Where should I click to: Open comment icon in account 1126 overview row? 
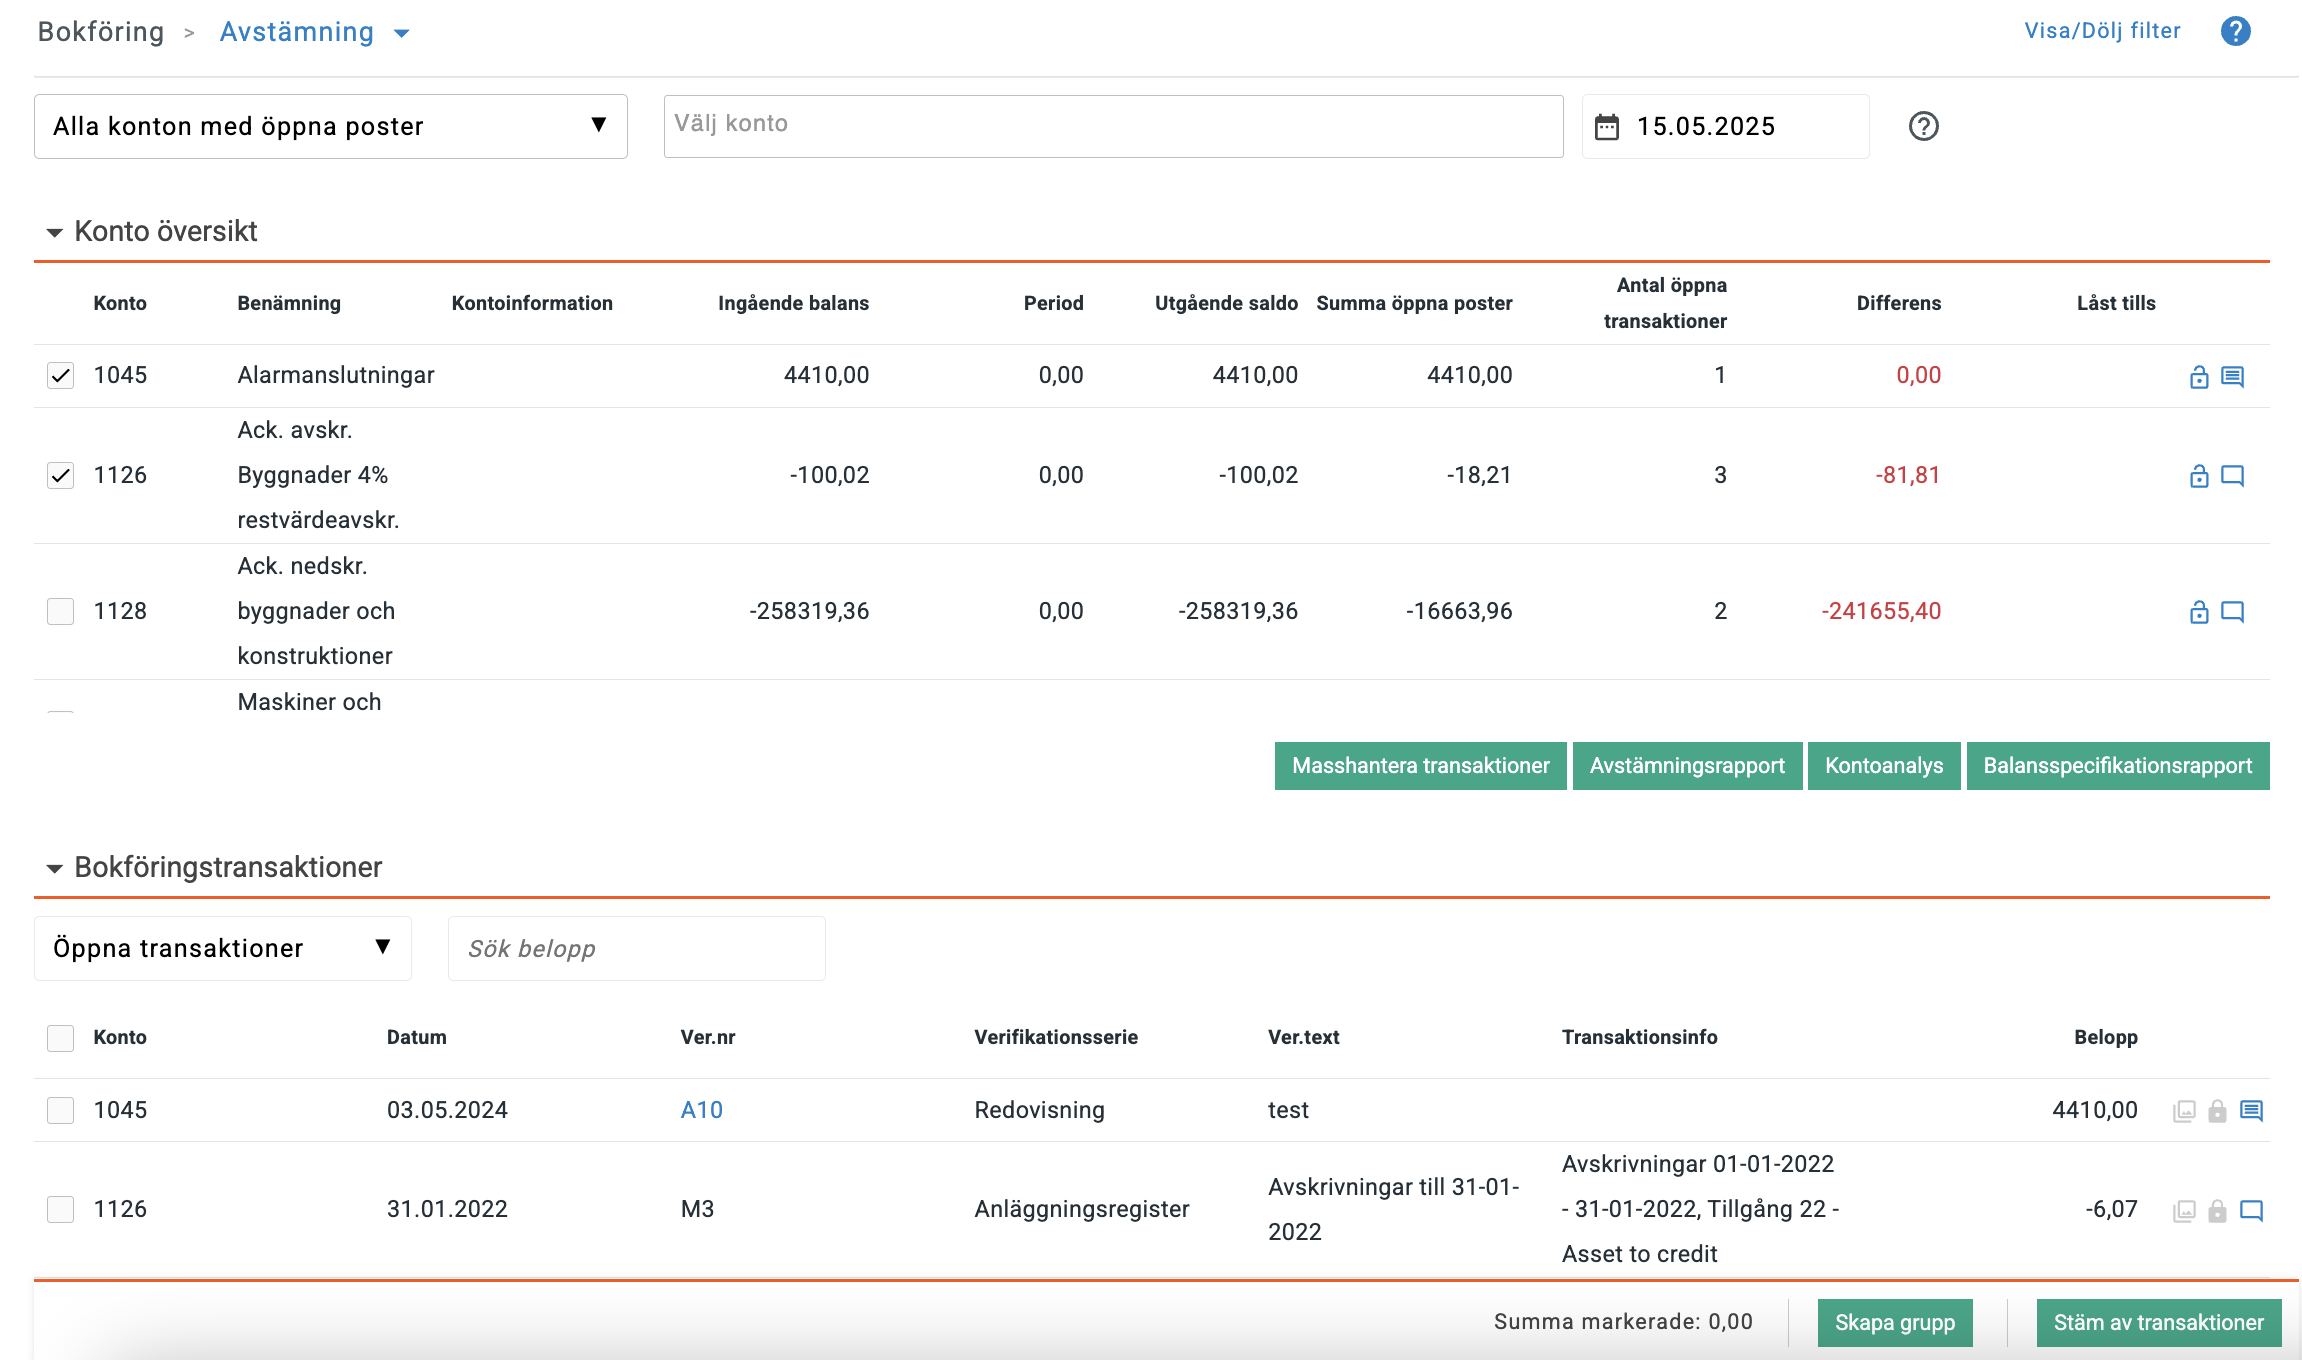[x=2232, y=476]
